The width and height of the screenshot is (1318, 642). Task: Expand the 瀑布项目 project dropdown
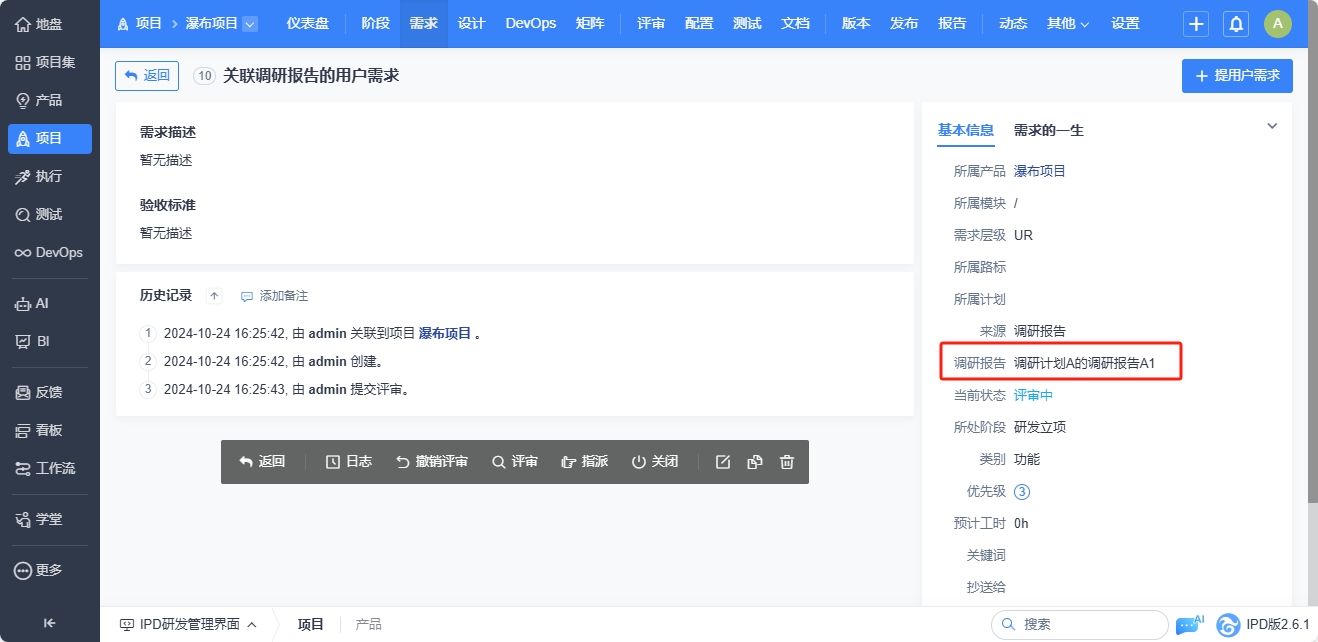coord(249,24)
